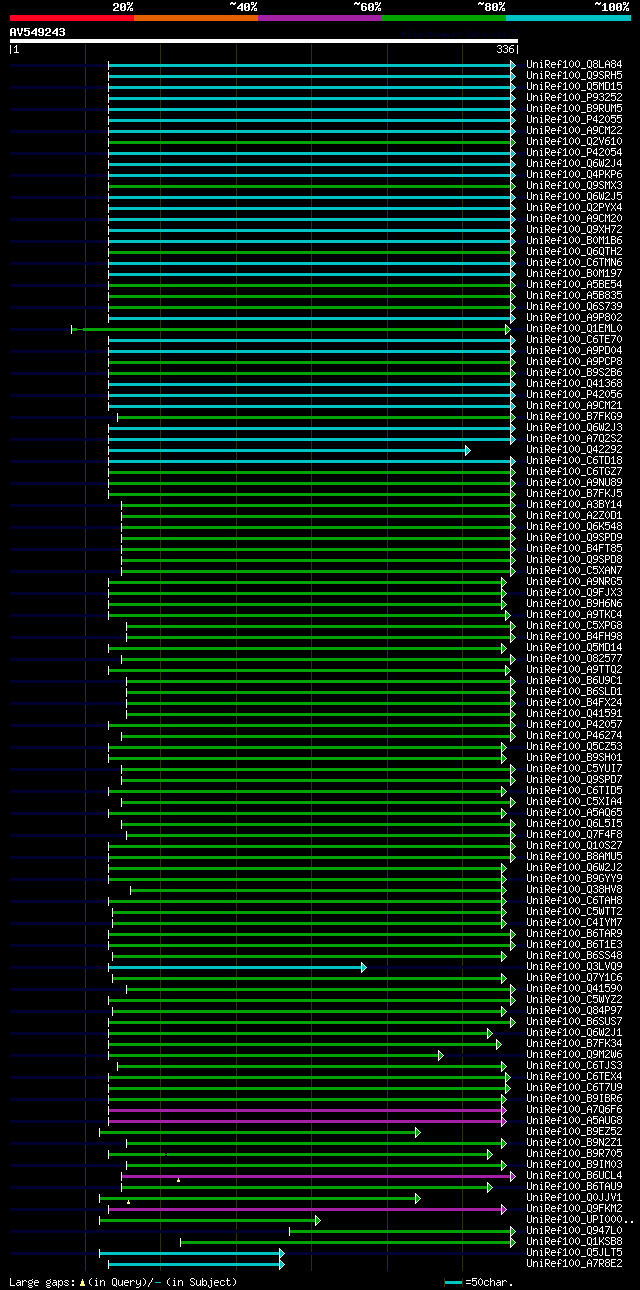640x1290 pixels.
Task: Select the hit label UniRef100_Q3LVQ9
Action: 574,967
